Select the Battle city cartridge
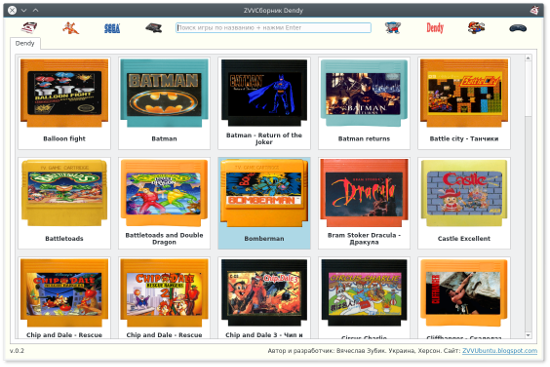The height and width of the screenshot is (367, 550). [x=464, y=103]
